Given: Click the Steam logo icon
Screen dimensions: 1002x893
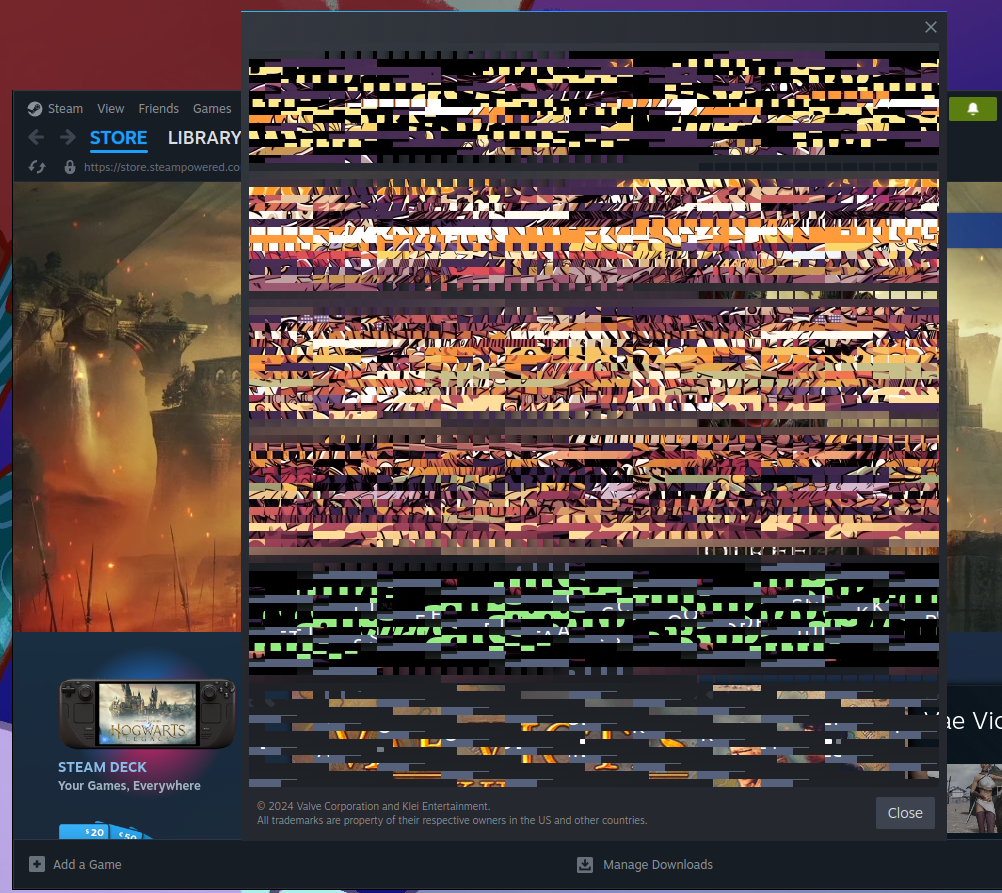Looking at the screenshot, I should pos(35,109).
